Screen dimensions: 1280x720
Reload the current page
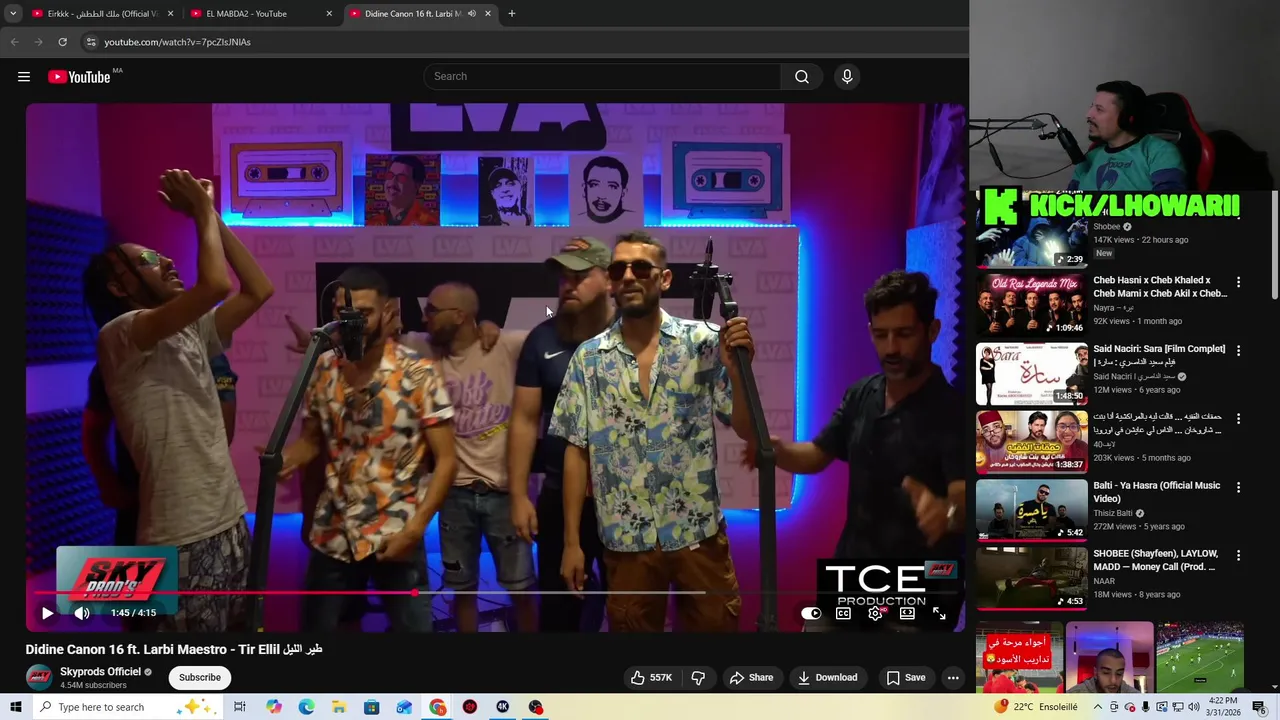[x=62, y=42]
